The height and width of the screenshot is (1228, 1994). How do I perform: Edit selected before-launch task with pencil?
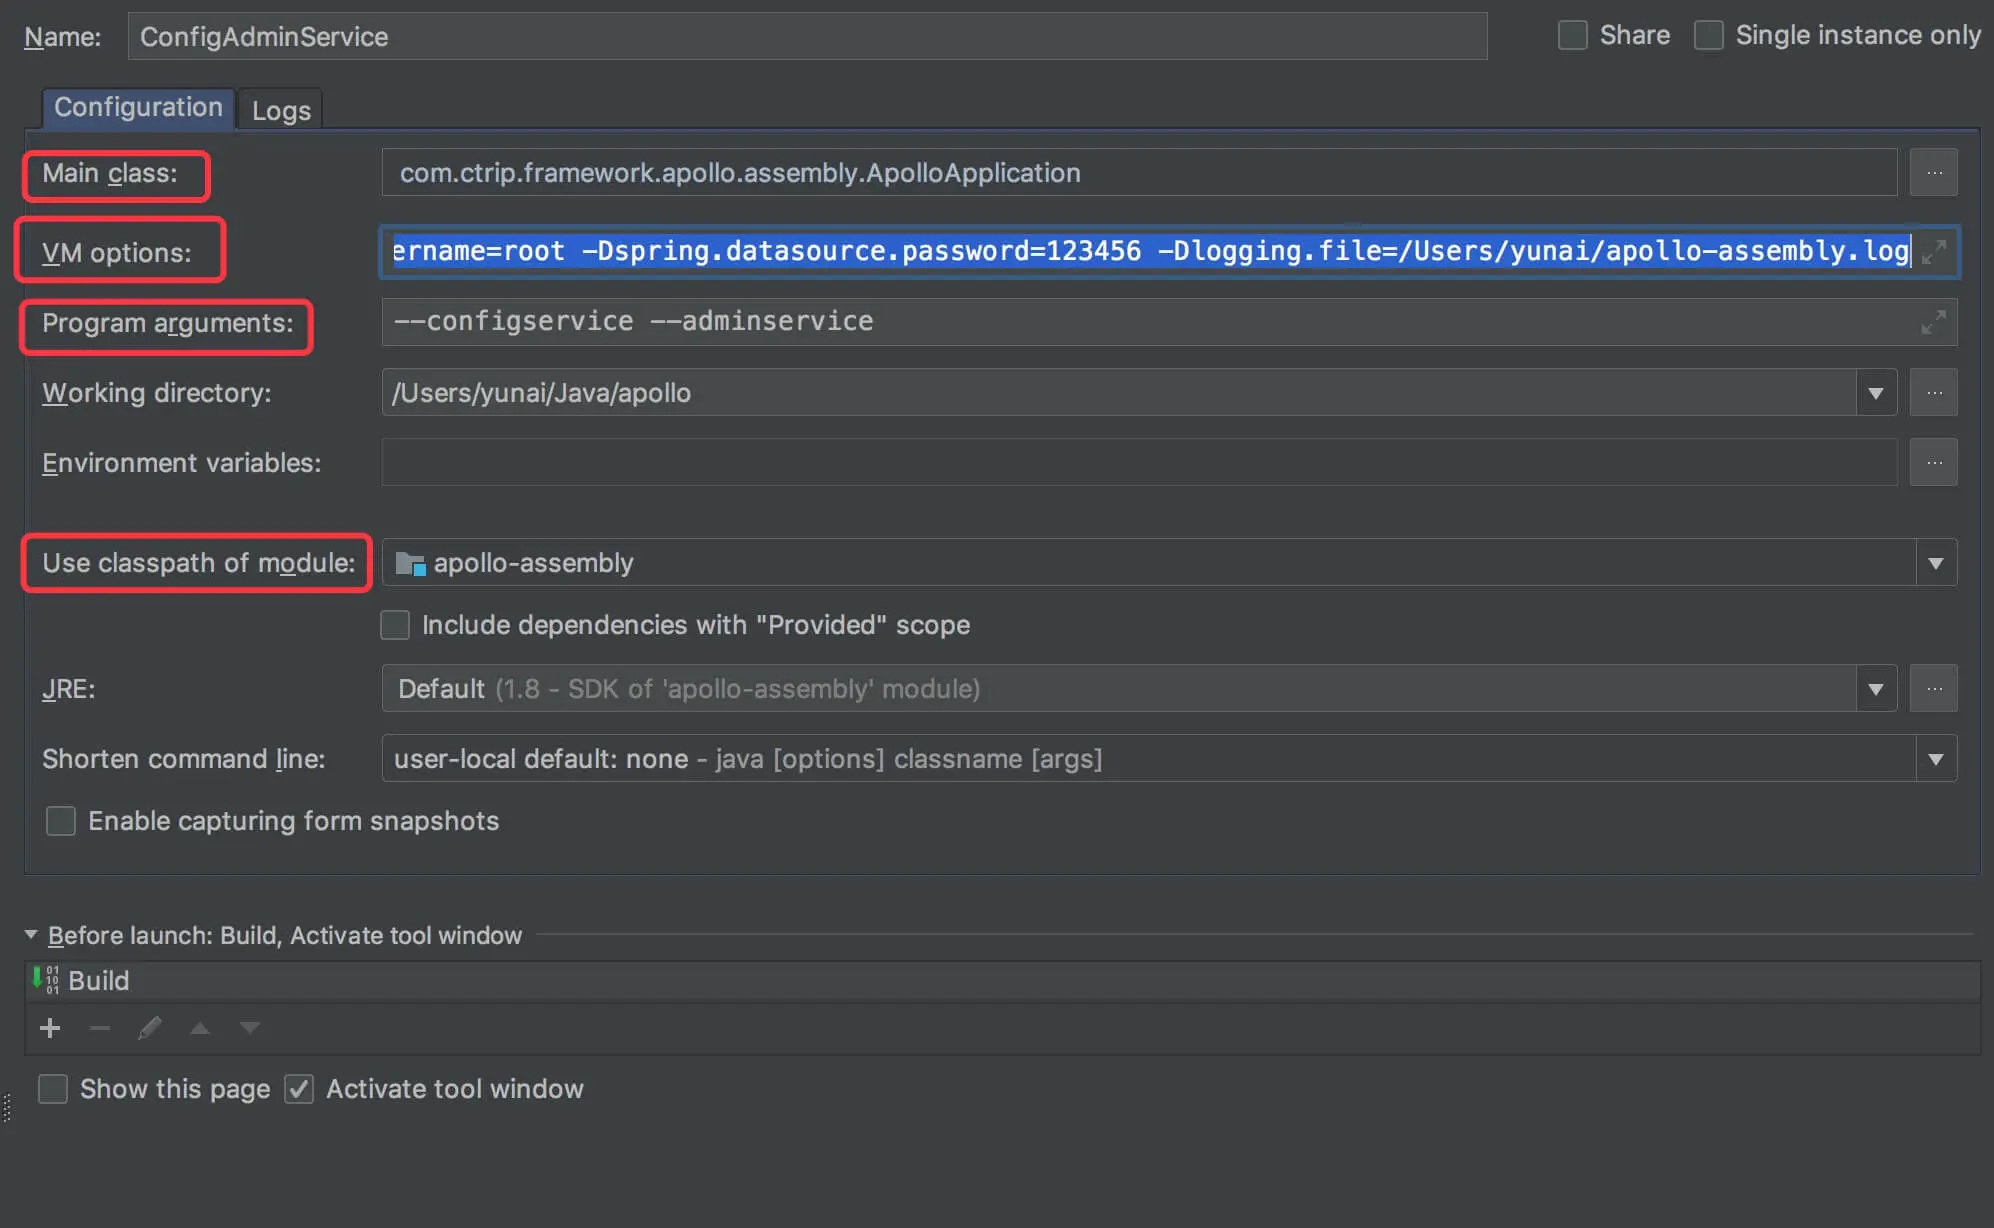pyautogui.click(x=149, y=1028)
